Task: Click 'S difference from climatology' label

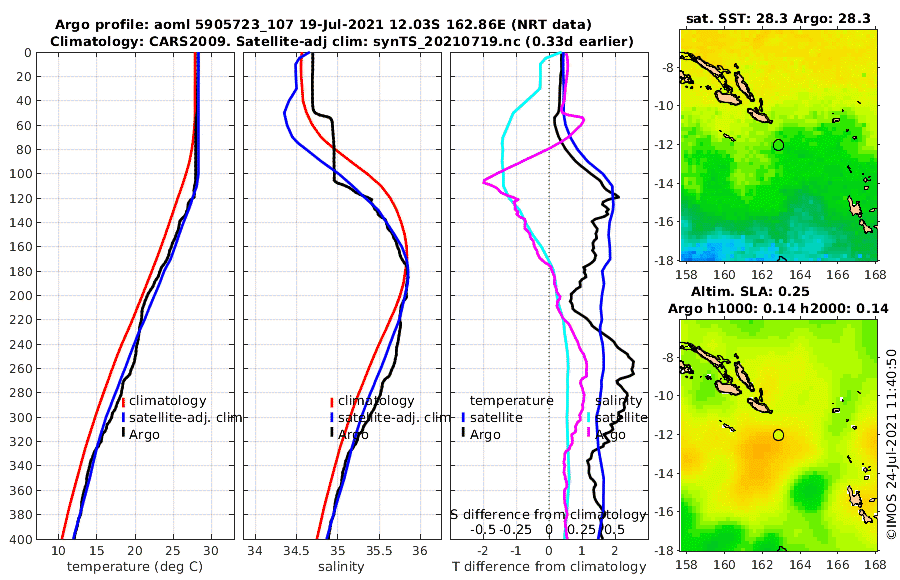Action: pyautogui.click(x=548, y=514)
